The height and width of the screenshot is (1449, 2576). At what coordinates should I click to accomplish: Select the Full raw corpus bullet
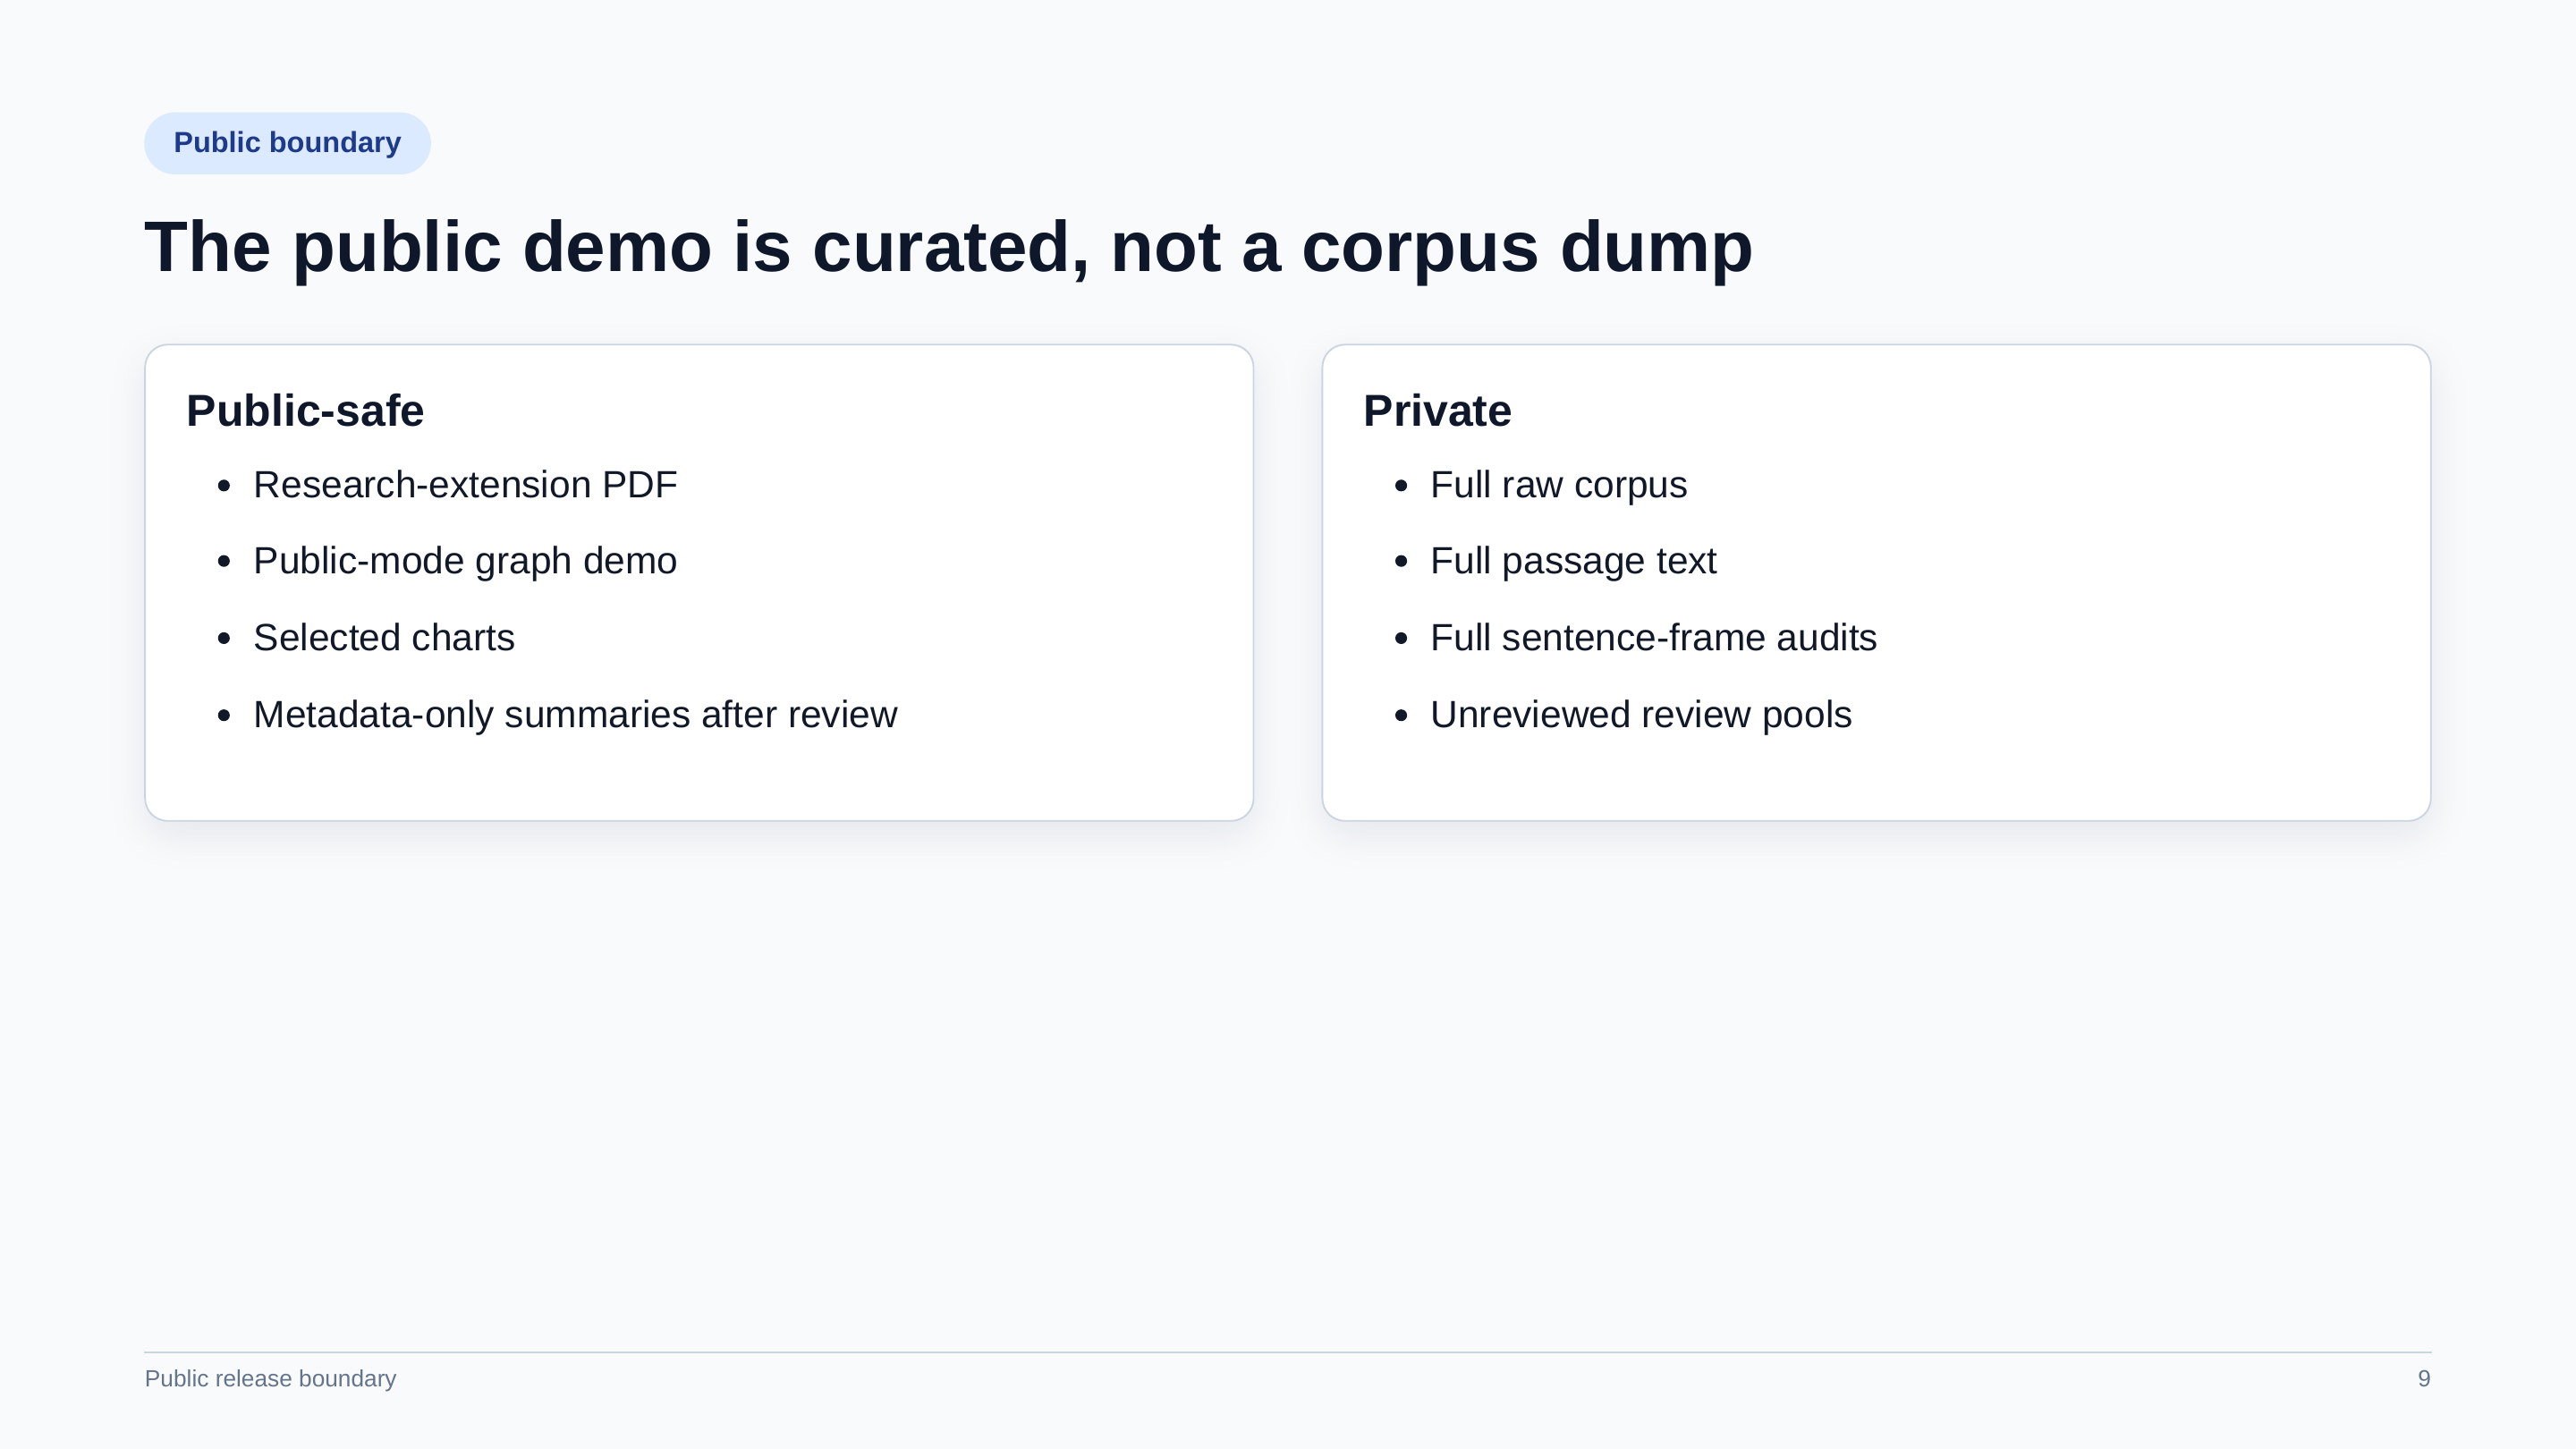[x=1558, y=485]
